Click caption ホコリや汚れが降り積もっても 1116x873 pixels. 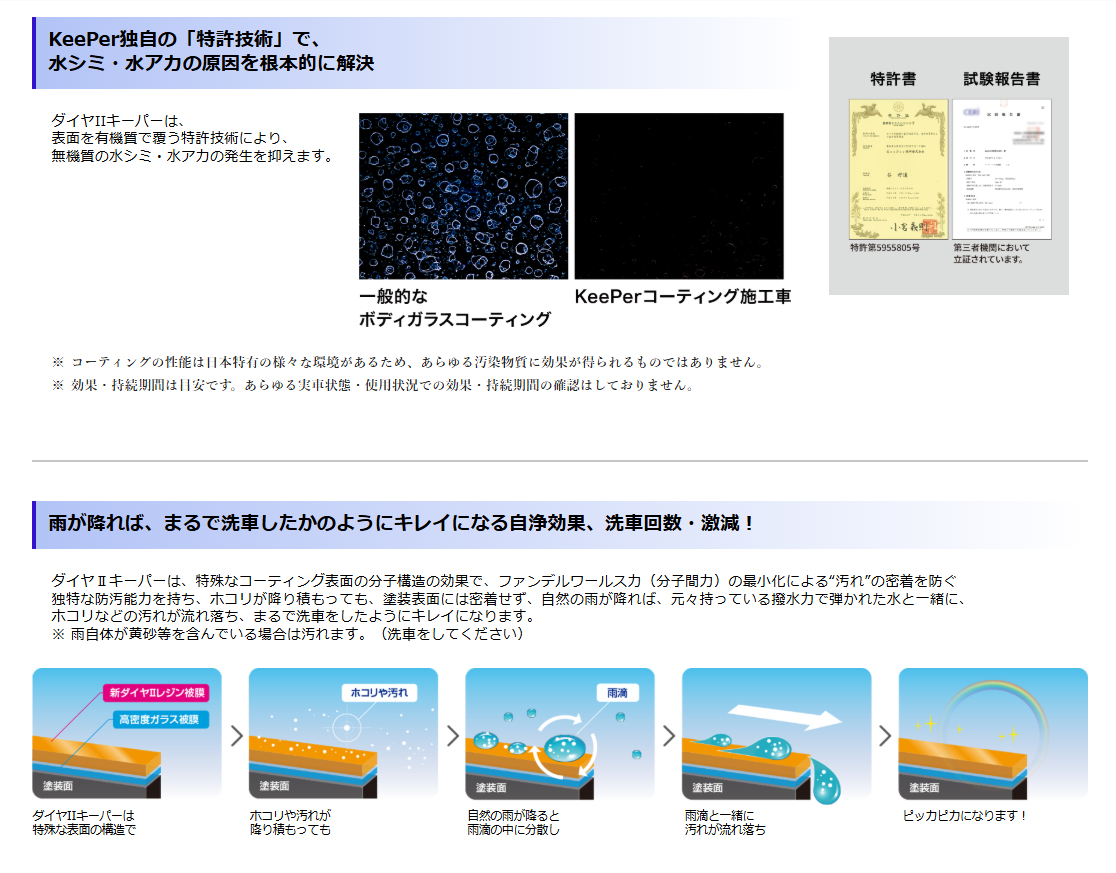pyautogui.click(x=290, y=822)
